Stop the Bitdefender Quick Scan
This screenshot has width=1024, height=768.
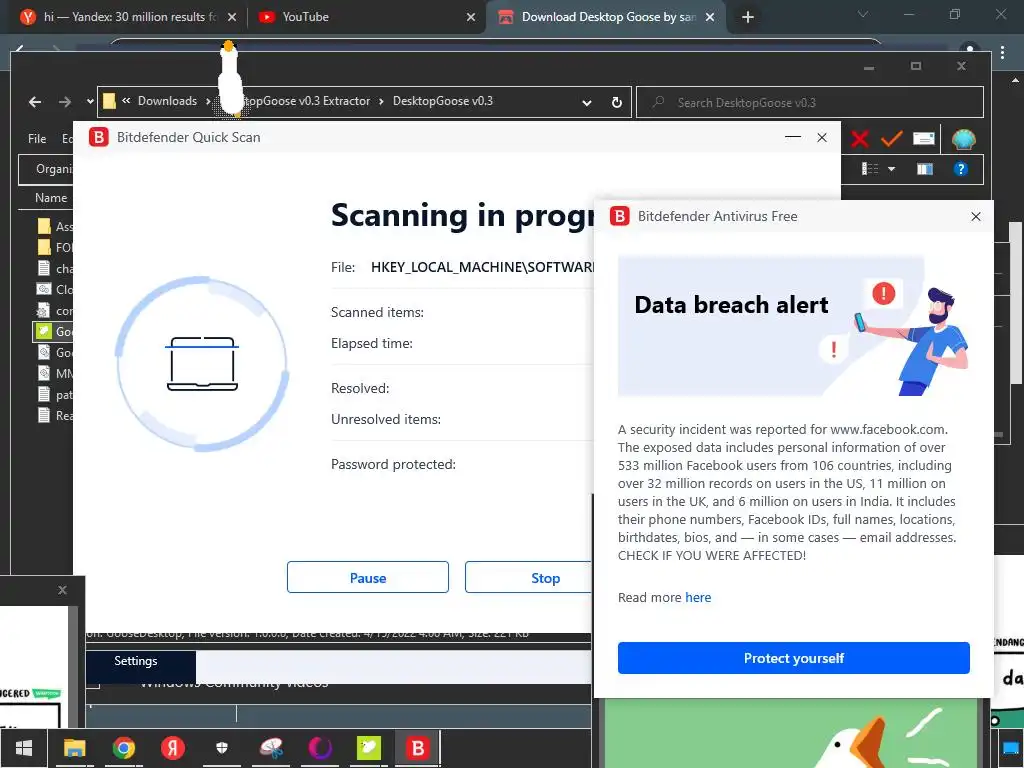pyautogui.click(x=528, y=577)
